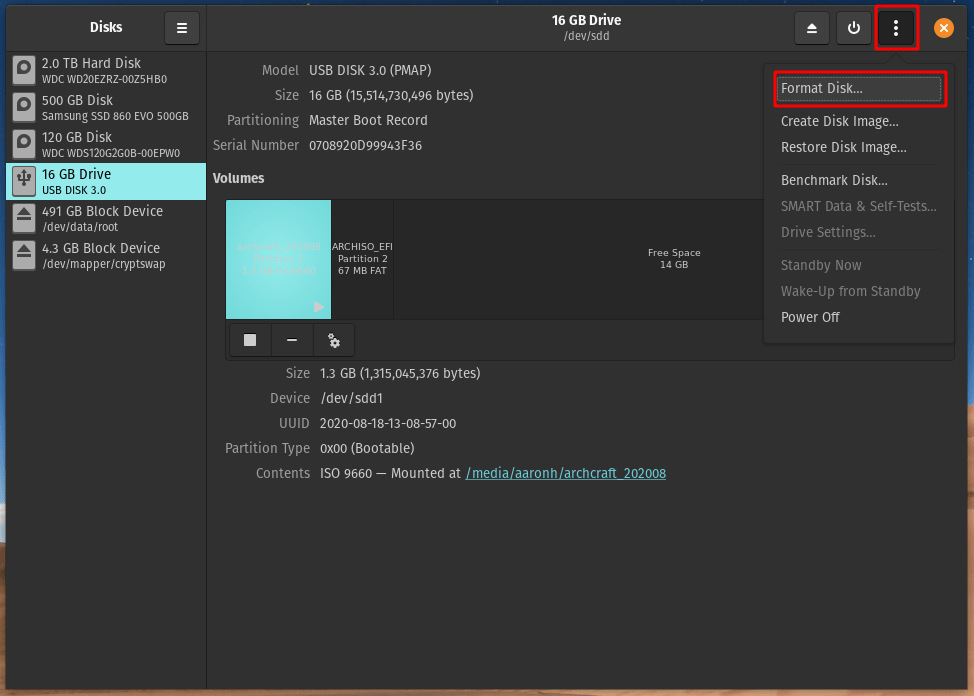
Task: Eject the 16 GB drive from the header bar
Action: coord(811,28)
